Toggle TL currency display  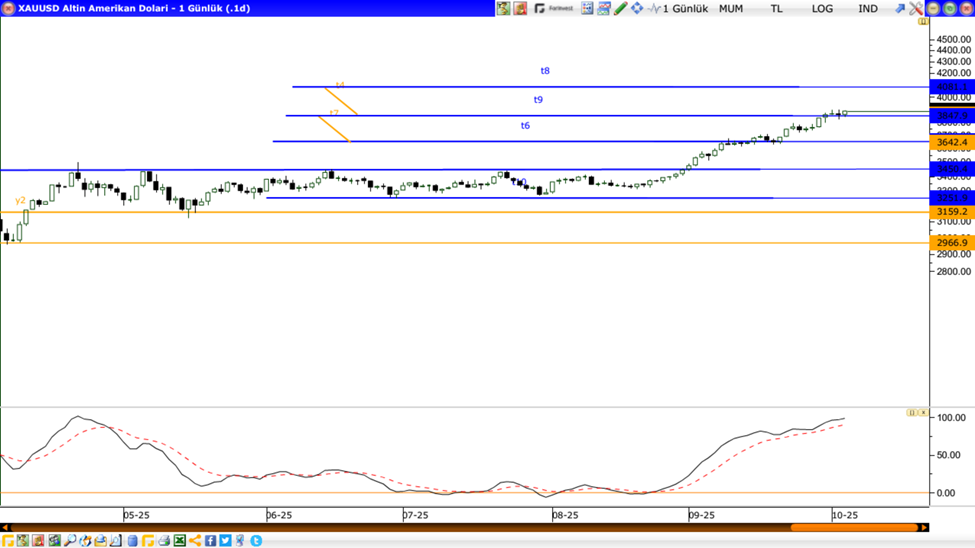click(776, 8)
